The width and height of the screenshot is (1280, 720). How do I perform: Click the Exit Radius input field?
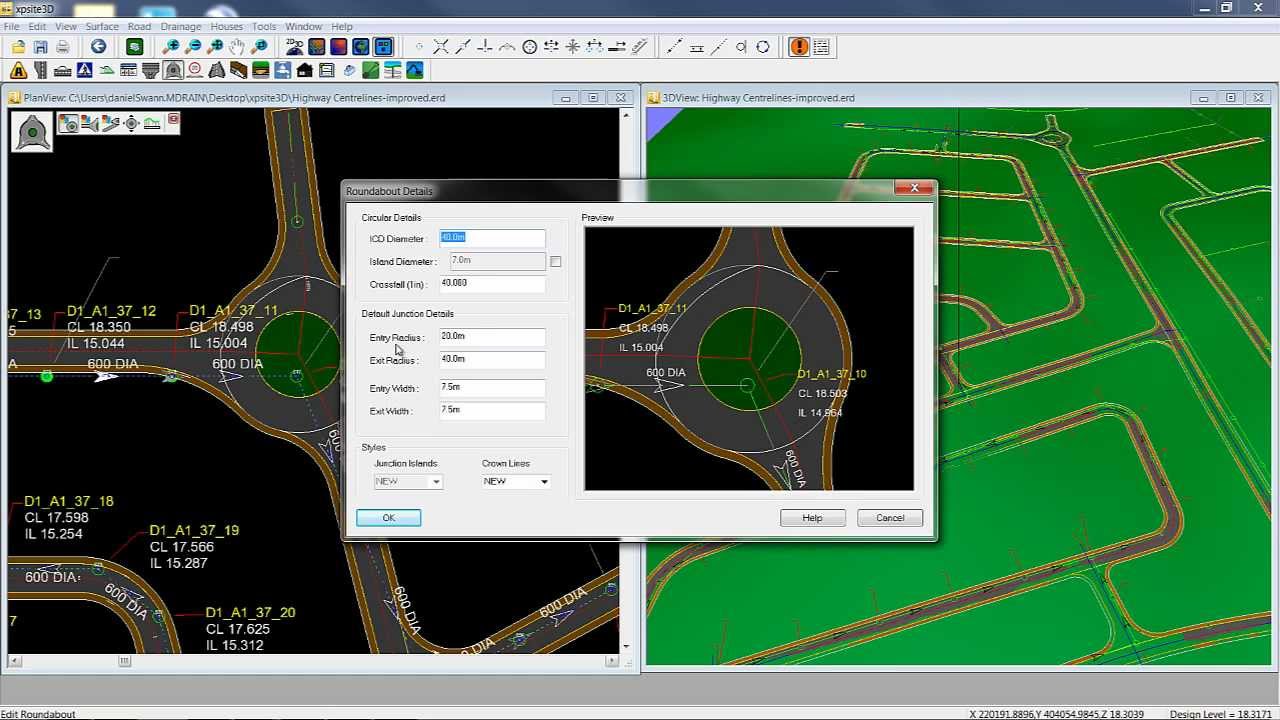click(x=492, y=359)
